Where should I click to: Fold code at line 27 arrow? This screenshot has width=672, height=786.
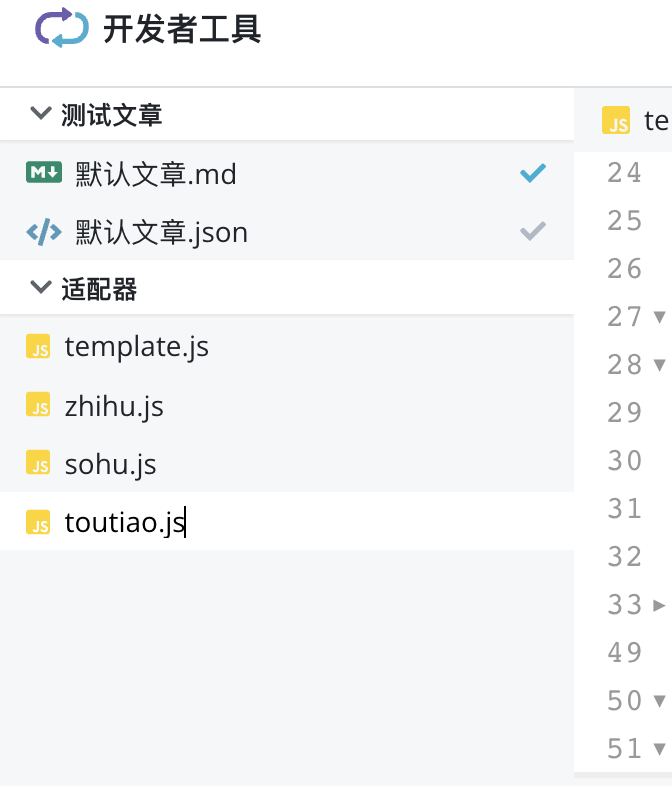(x=659, y=317)
